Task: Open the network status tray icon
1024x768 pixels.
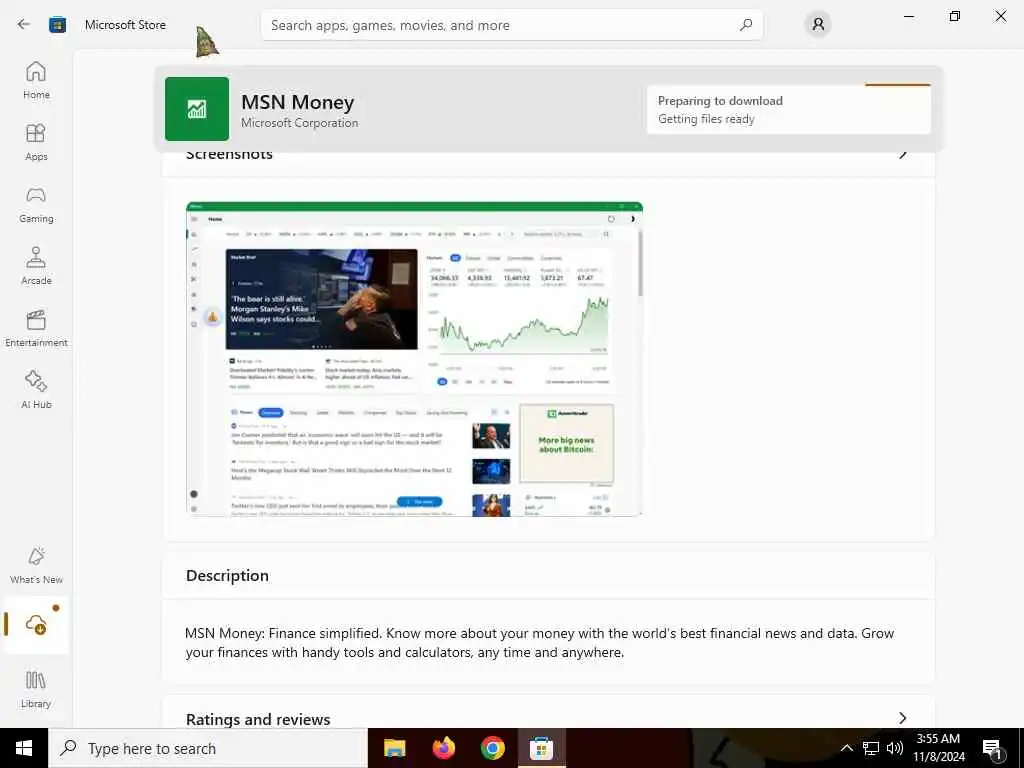Action: pyautogui.click(x=871, y=748)
